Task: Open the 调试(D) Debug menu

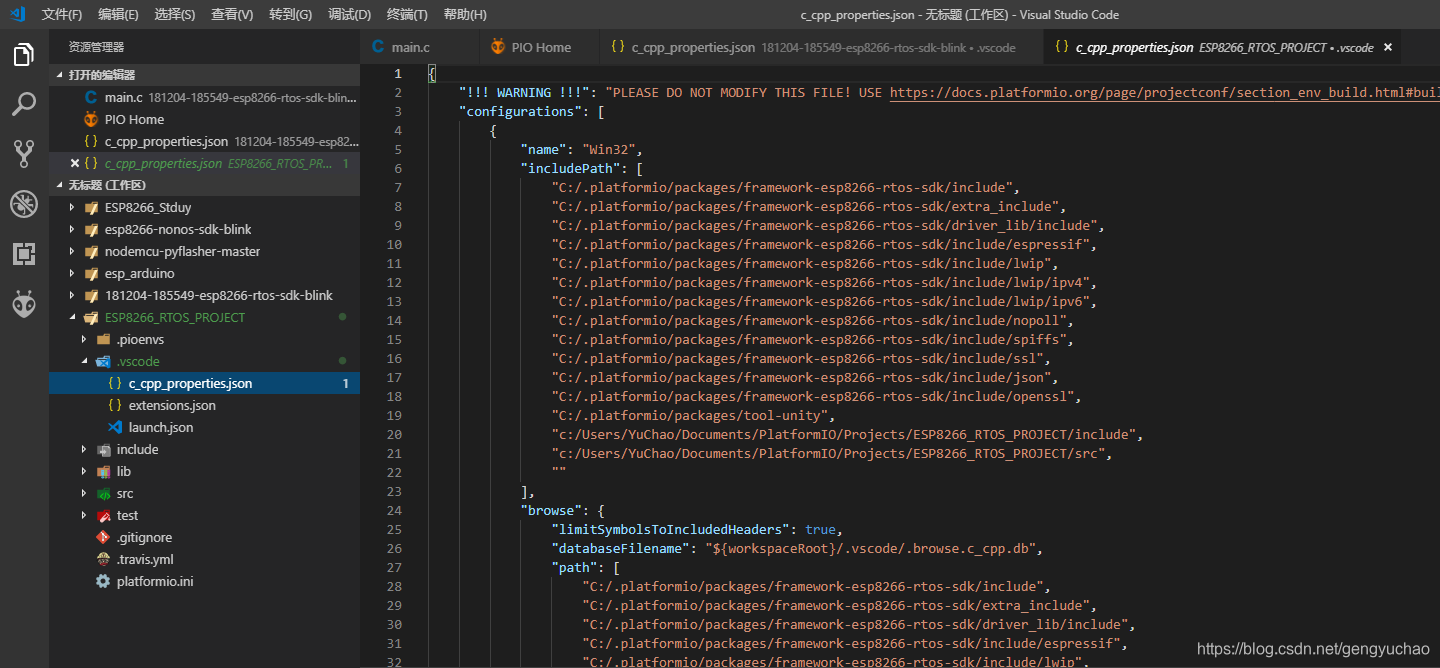Action: coord(349,14)
